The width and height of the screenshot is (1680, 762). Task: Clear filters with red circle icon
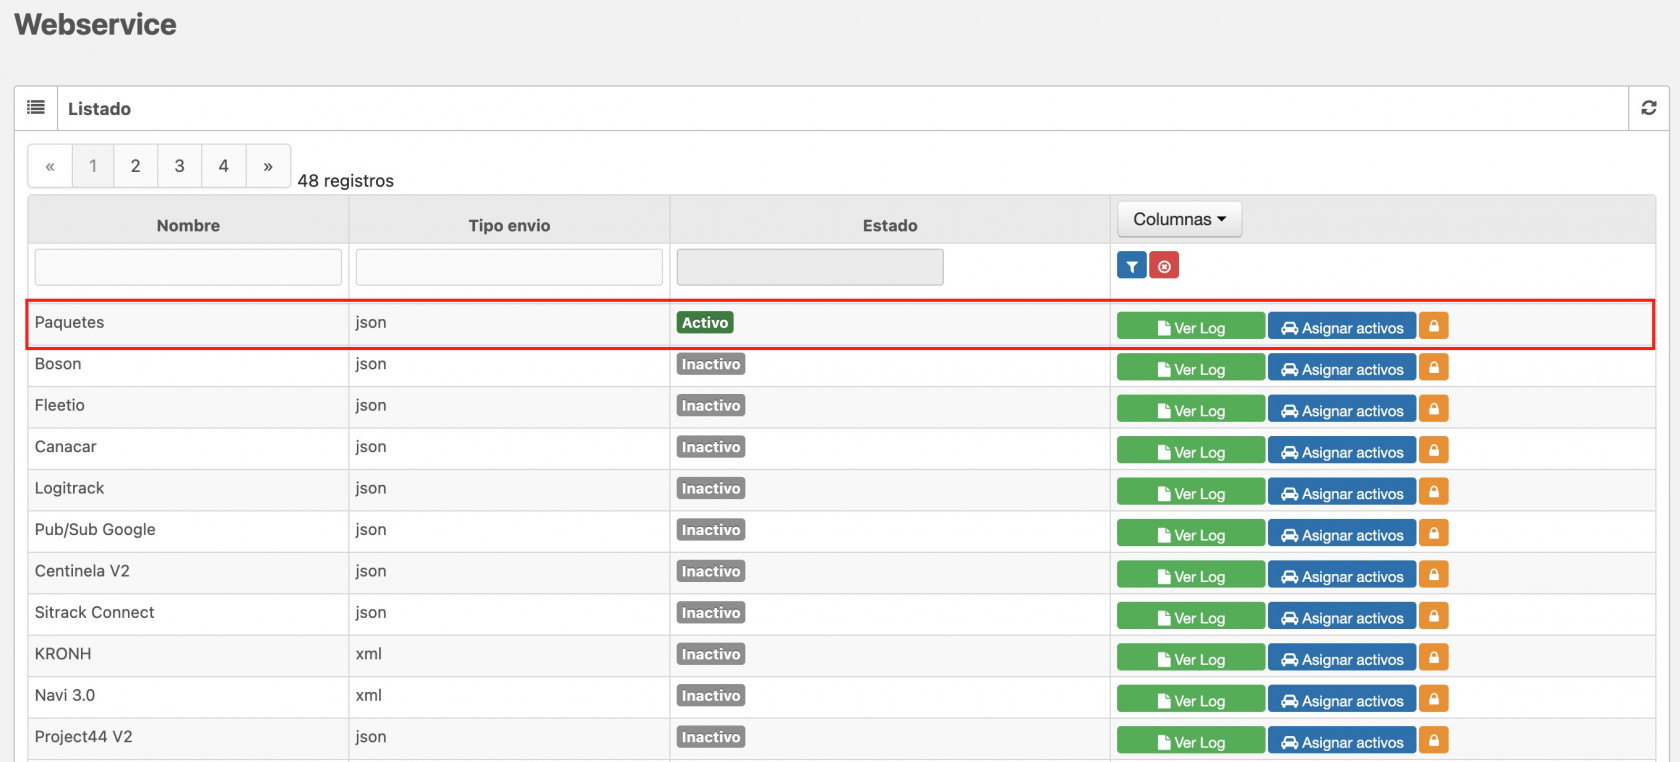(x=1164, y=266)
